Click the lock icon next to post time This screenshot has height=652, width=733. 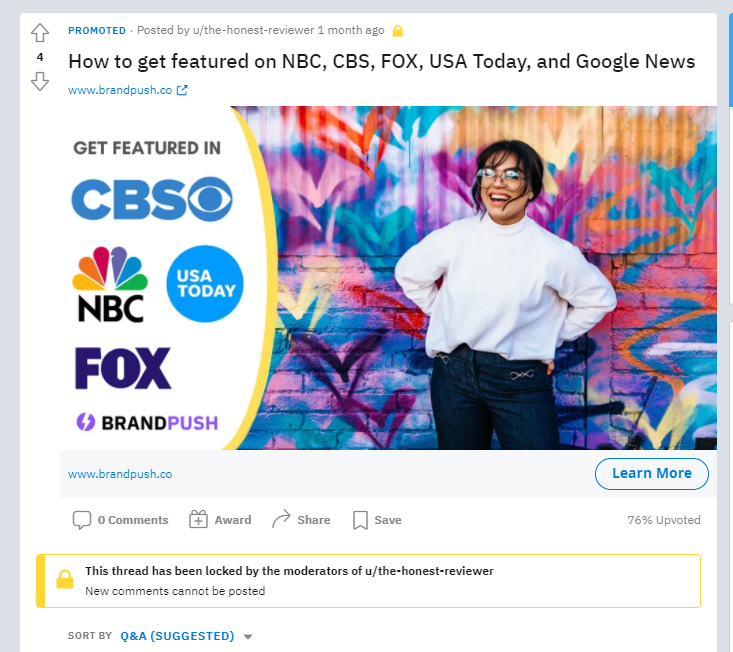398,31
